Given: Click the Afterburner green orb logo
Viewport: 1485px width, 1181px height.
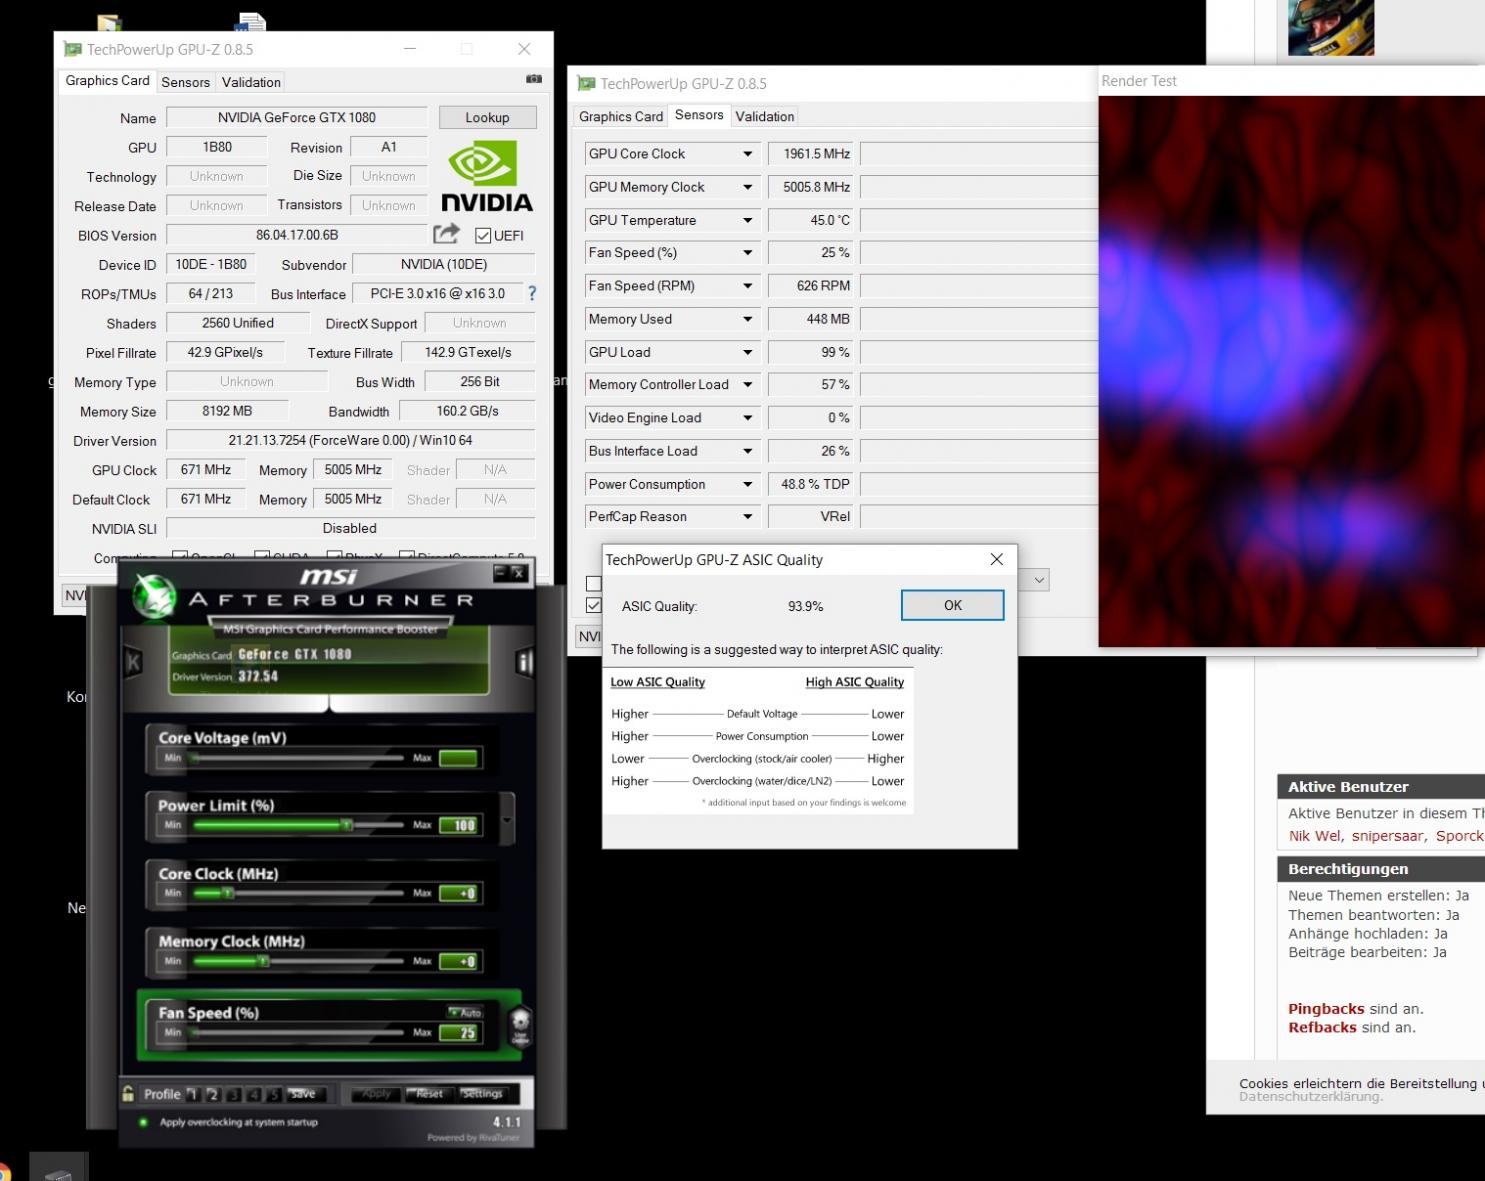Looking at the screenshot, I should pyautogui.click(x=154, y=596).
